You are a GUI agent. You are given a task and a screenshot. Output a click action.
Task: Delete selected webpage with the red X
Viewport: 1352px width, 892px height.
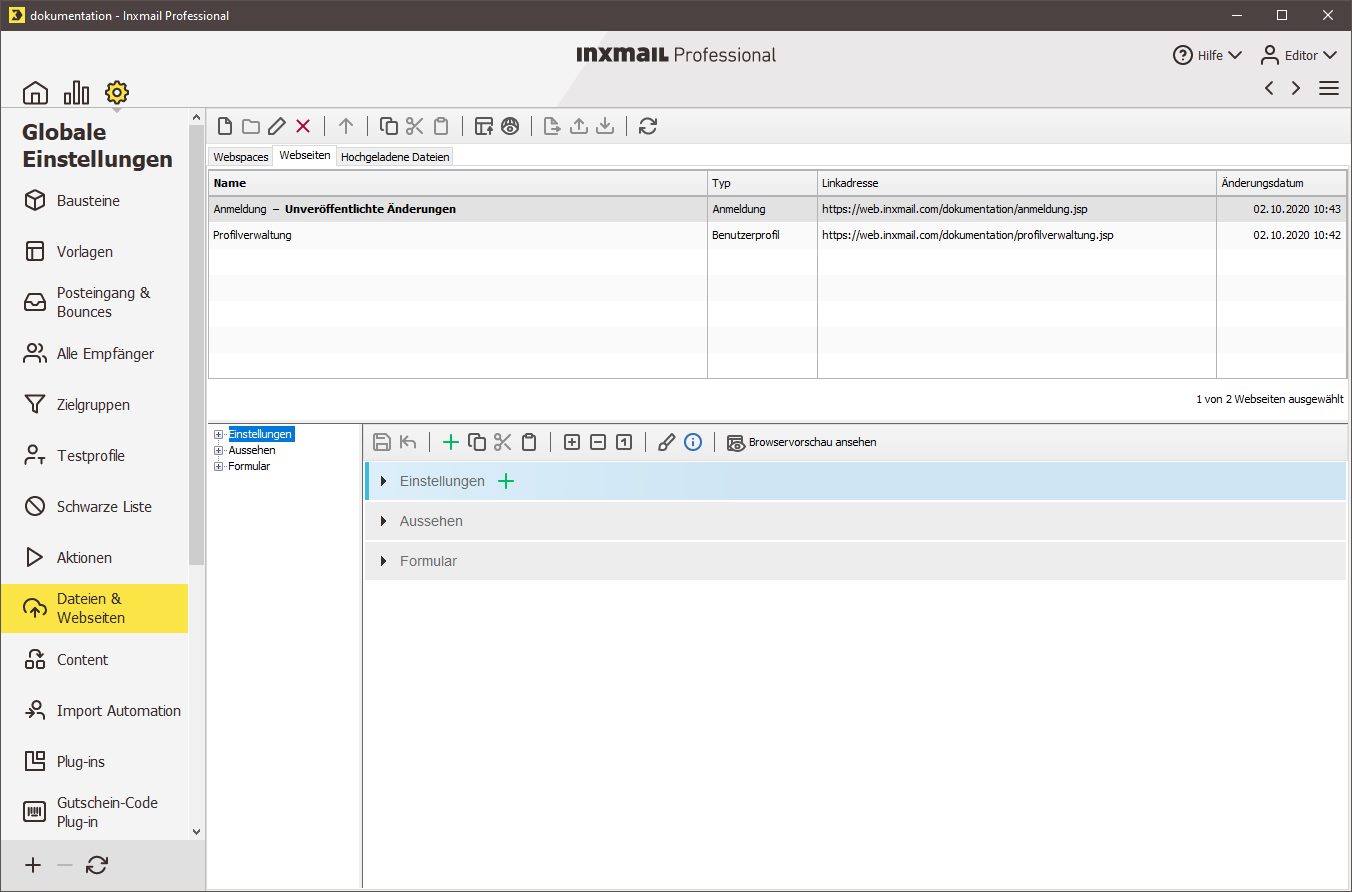tap(303, 126)
